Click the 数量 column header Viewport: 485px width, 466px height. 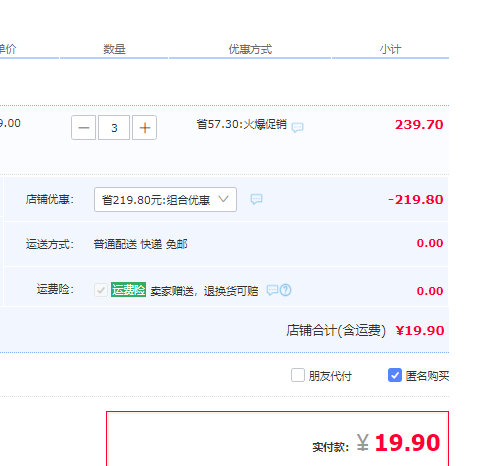[114, 49]
